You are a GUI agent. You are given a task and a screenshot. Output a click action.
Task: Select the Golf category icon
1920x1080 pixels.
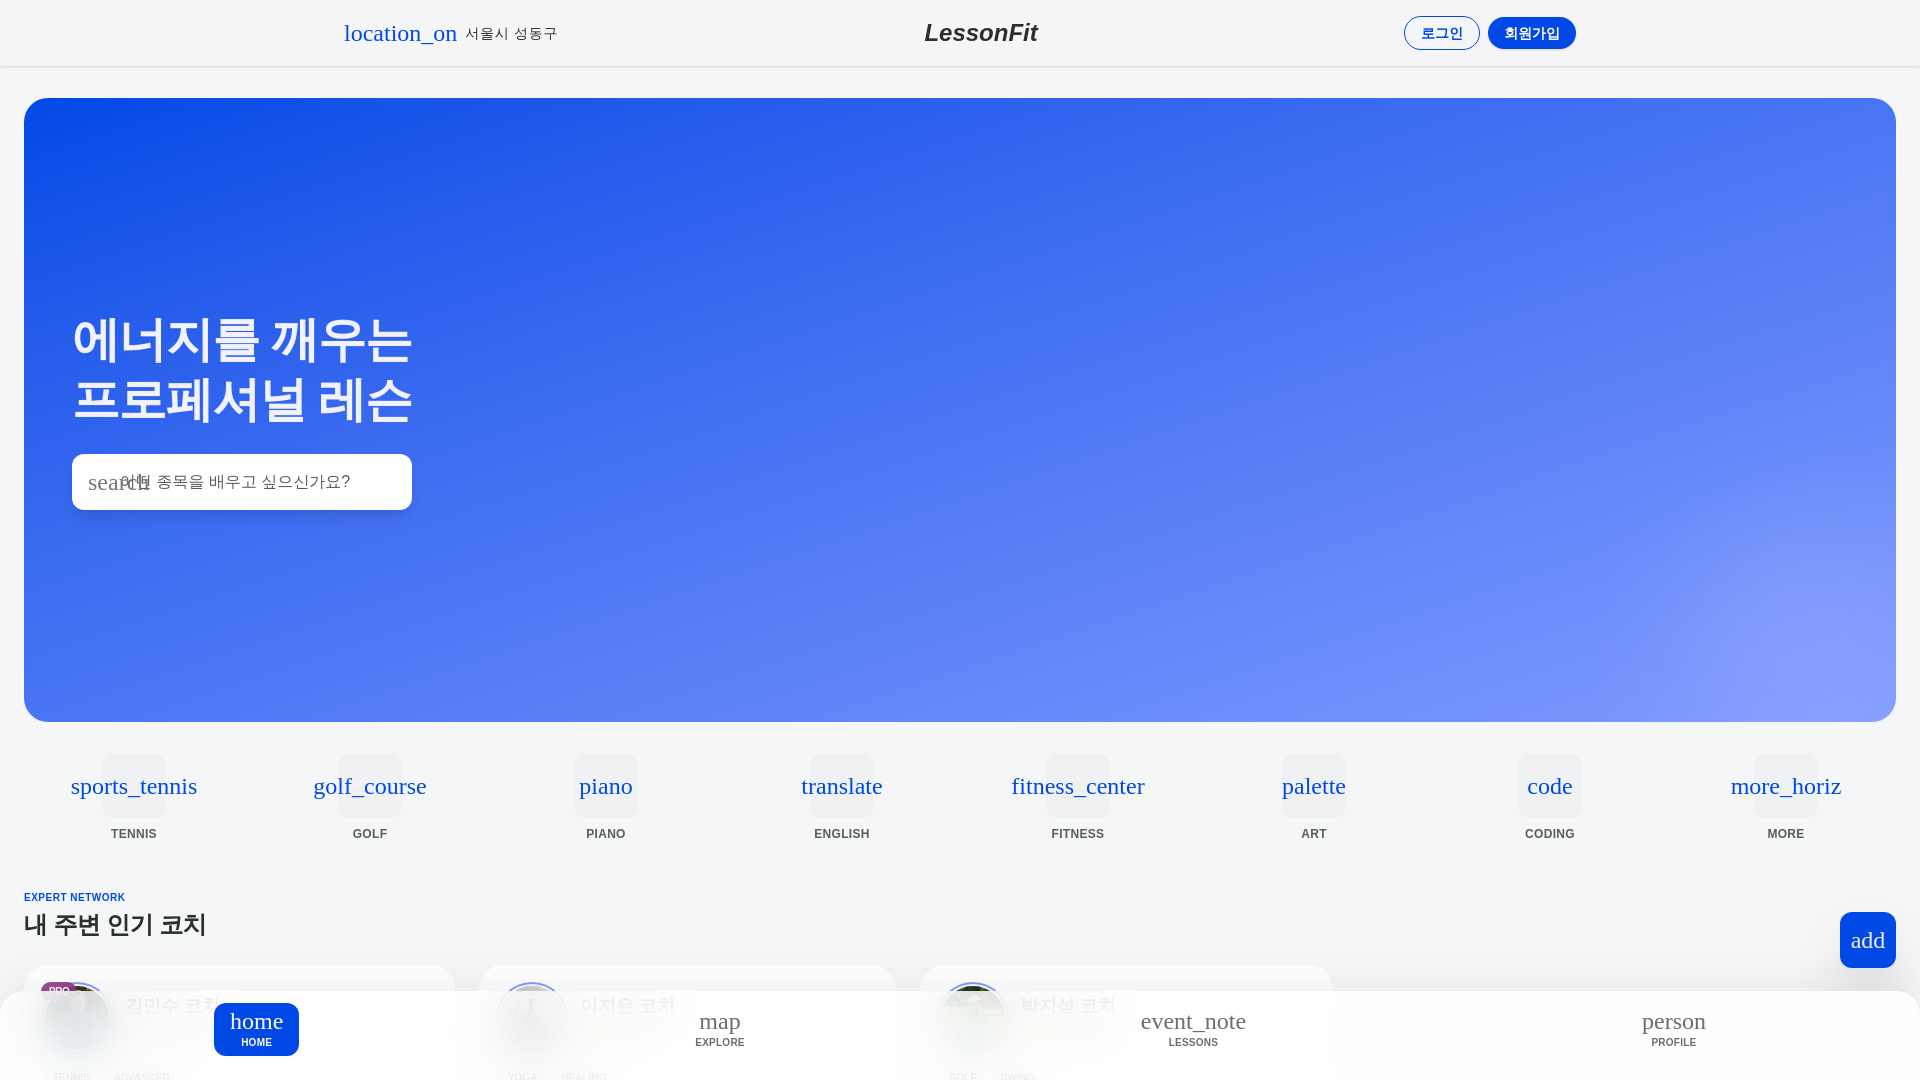370,786
